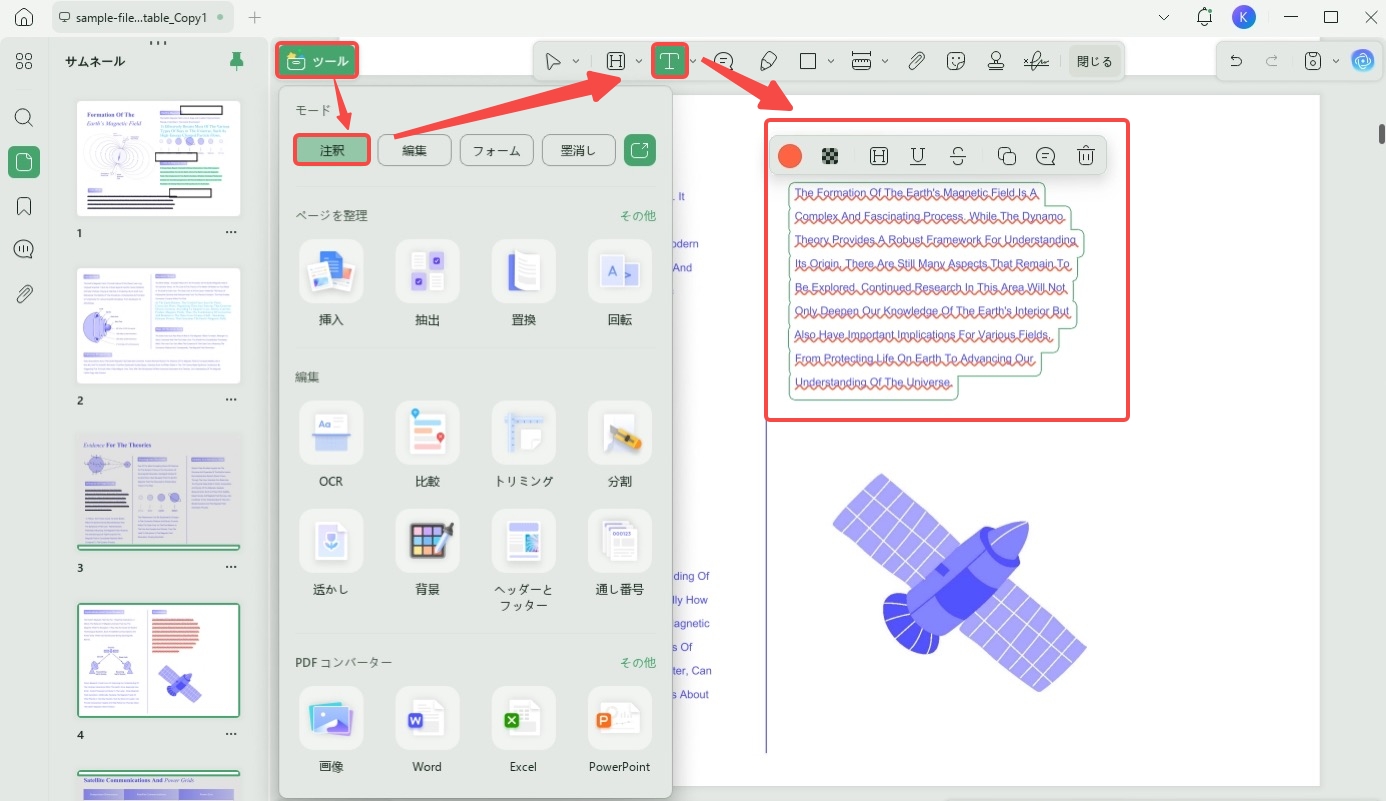Open the ツール tools menu button
1386x801 pixels.
point(317,61)
